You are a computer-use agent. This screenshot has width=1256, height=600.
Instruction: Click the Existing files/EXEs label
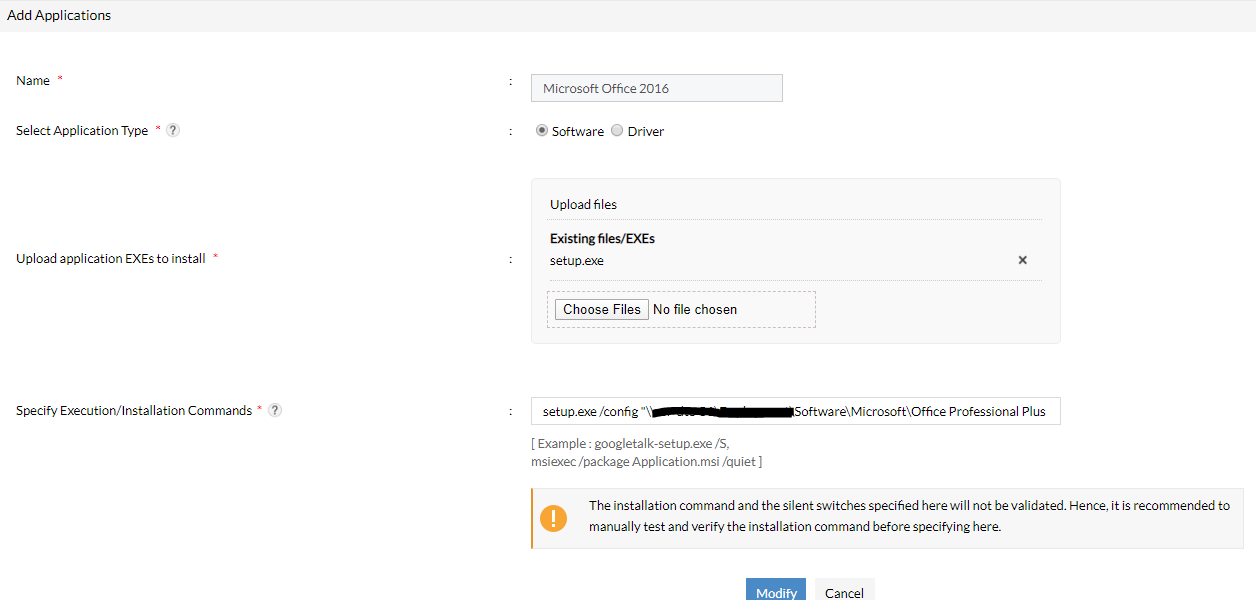[x=602, y=238]
